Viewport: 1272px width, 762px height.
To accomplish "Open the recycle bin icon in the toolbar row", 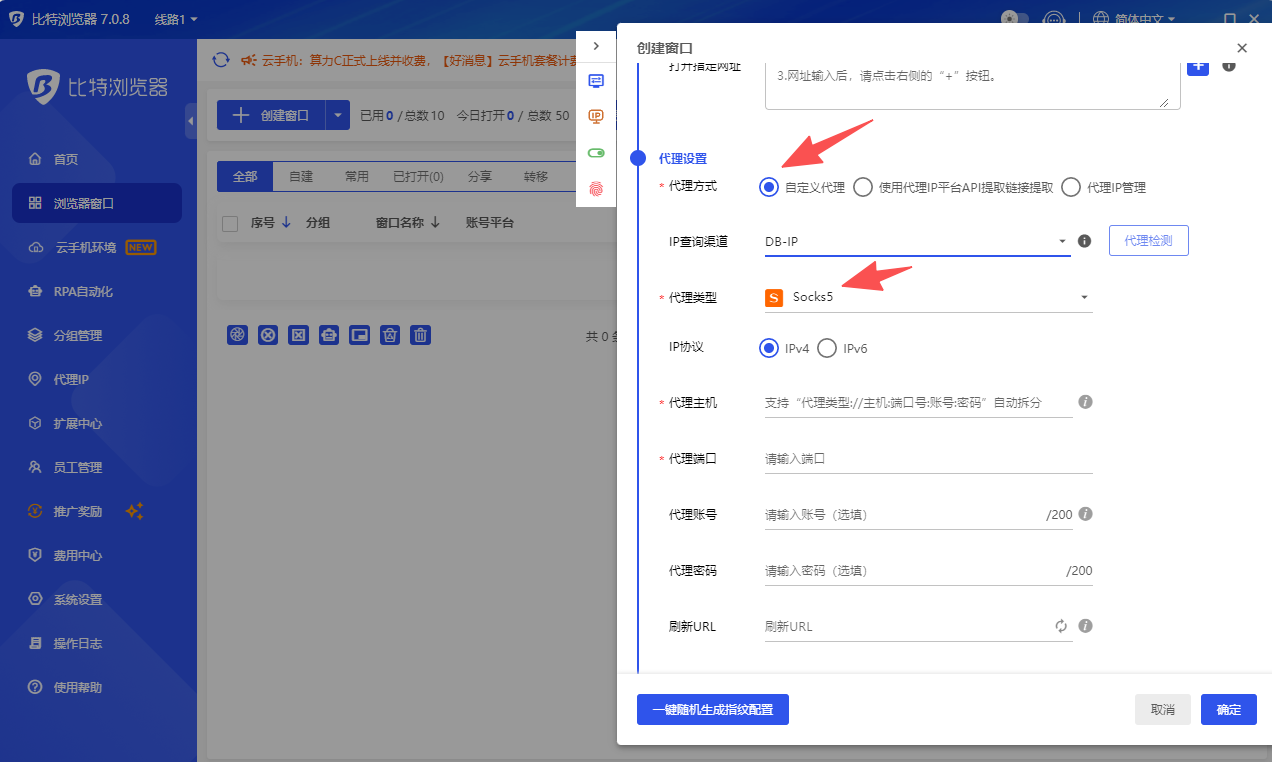I will (390, 335).
